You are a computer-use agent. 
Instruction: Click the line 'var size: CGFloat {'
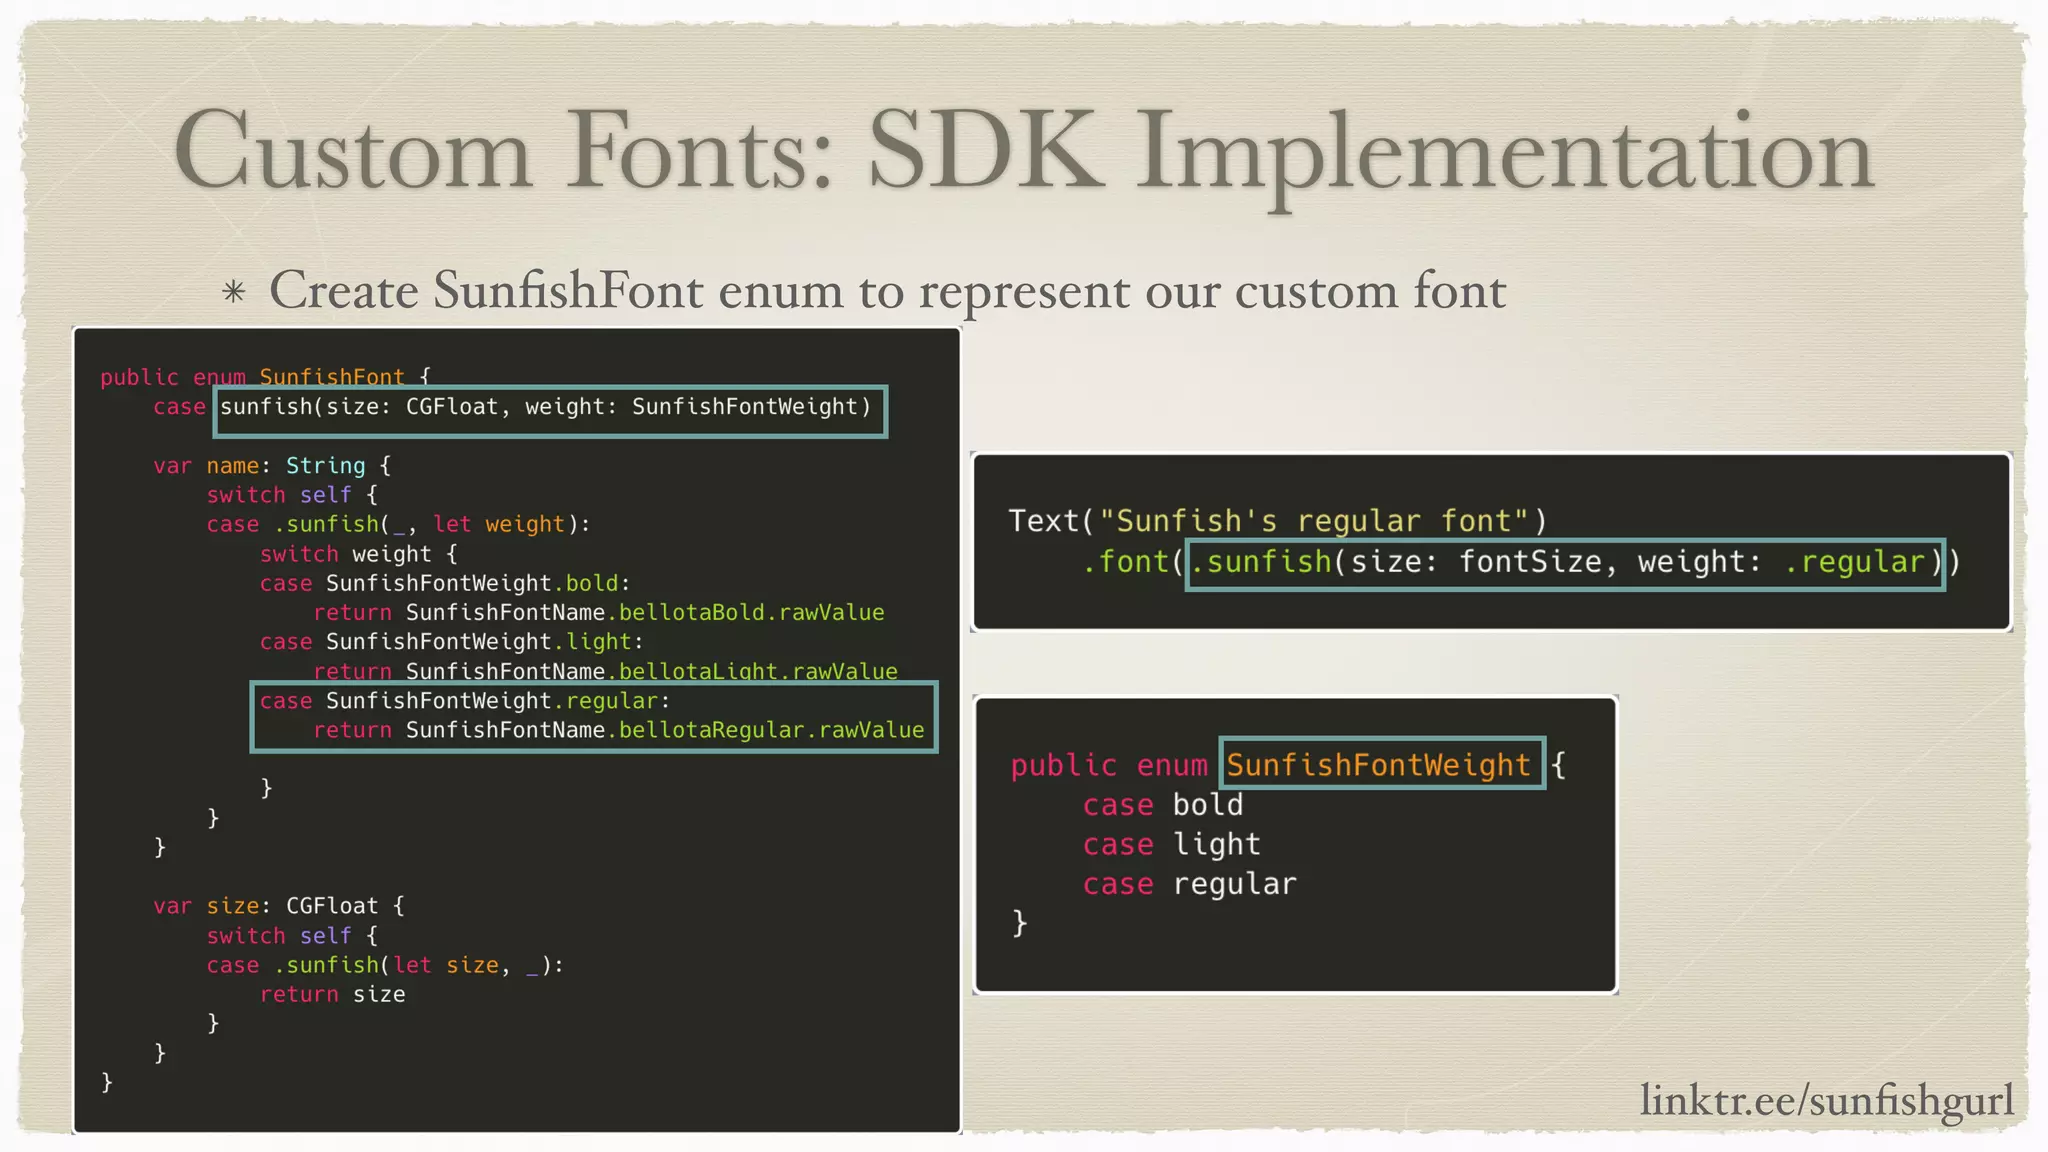tap(279, 906)
